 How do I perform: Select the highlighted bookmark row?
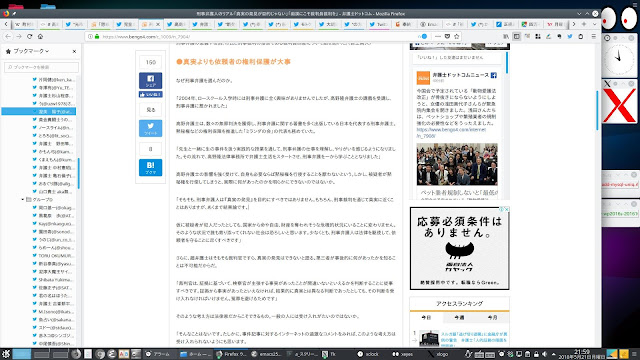click(39, 111)
